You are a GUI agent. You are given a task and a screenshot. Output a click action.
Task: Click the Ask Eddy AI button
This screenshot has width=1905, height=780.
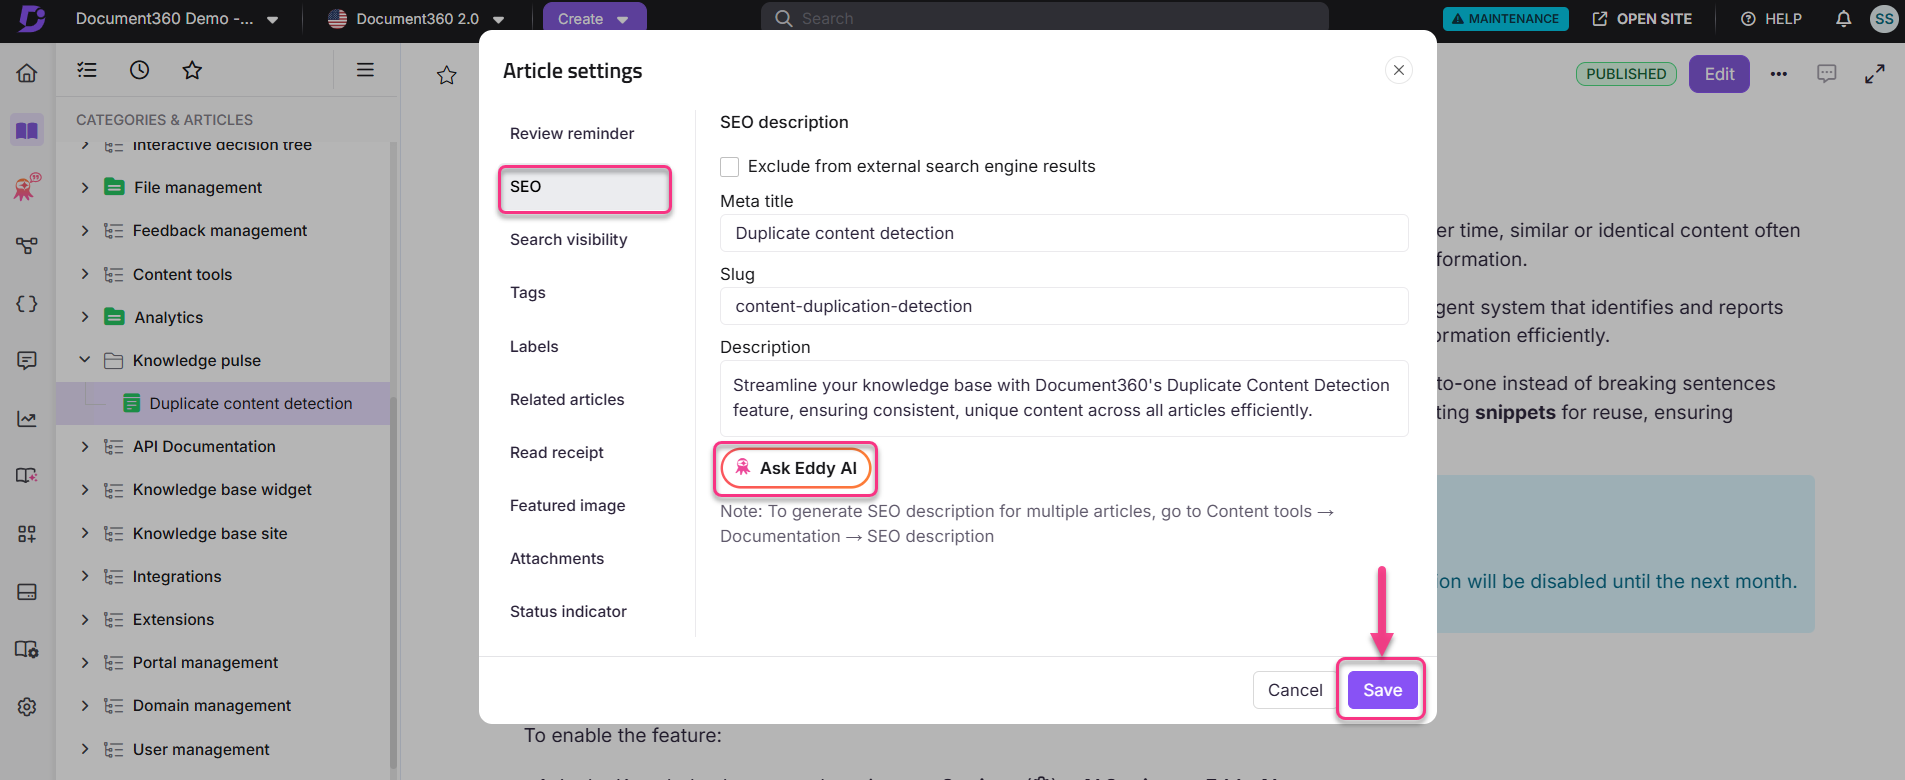pyautogui.click(x=796, y=468)
